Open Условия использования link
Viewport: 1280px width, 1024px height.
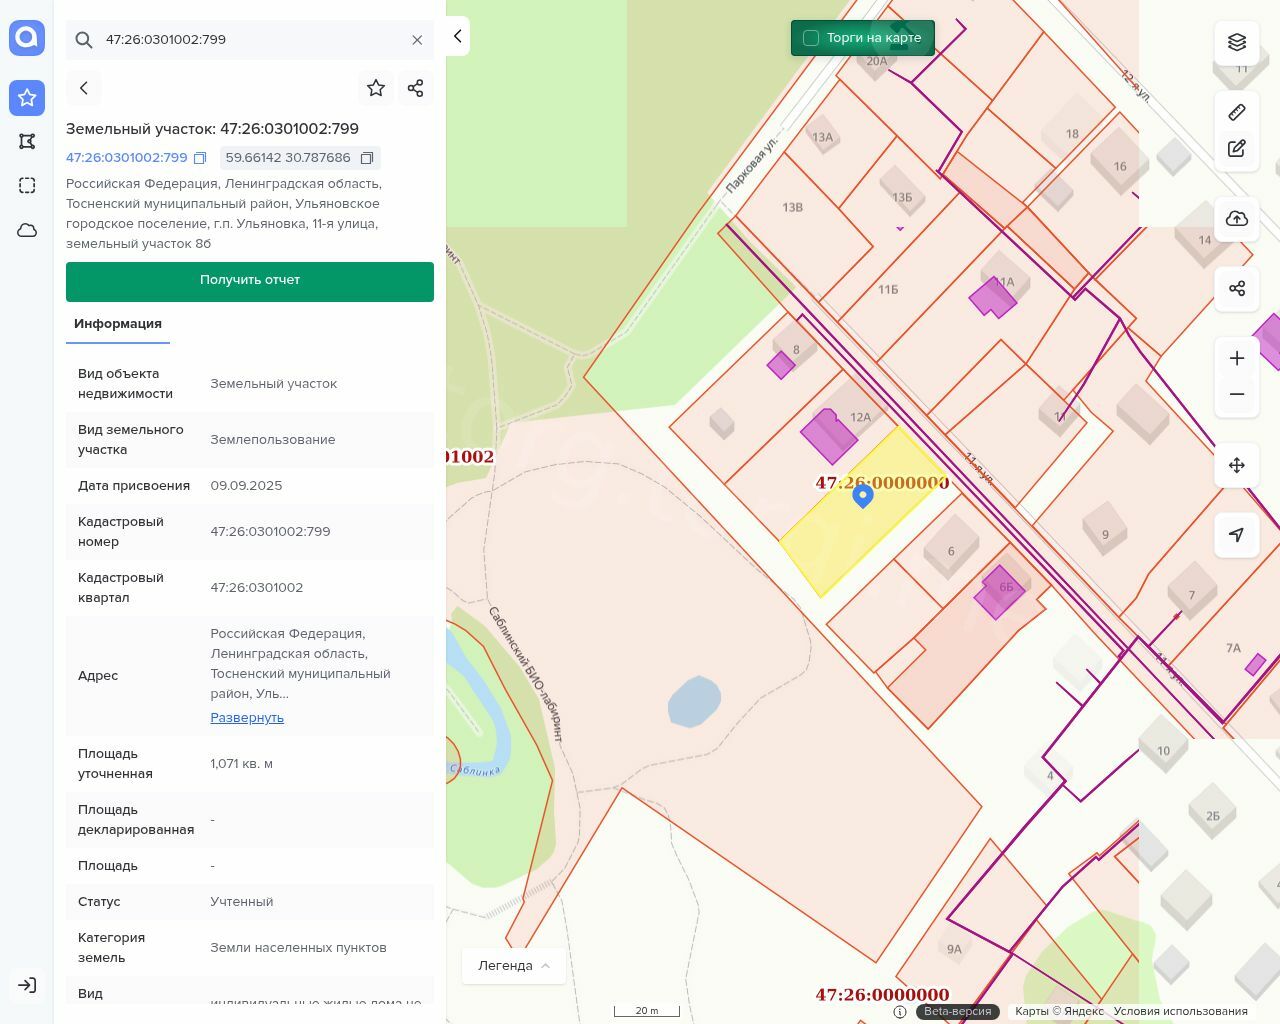tap(1180, 1011)
